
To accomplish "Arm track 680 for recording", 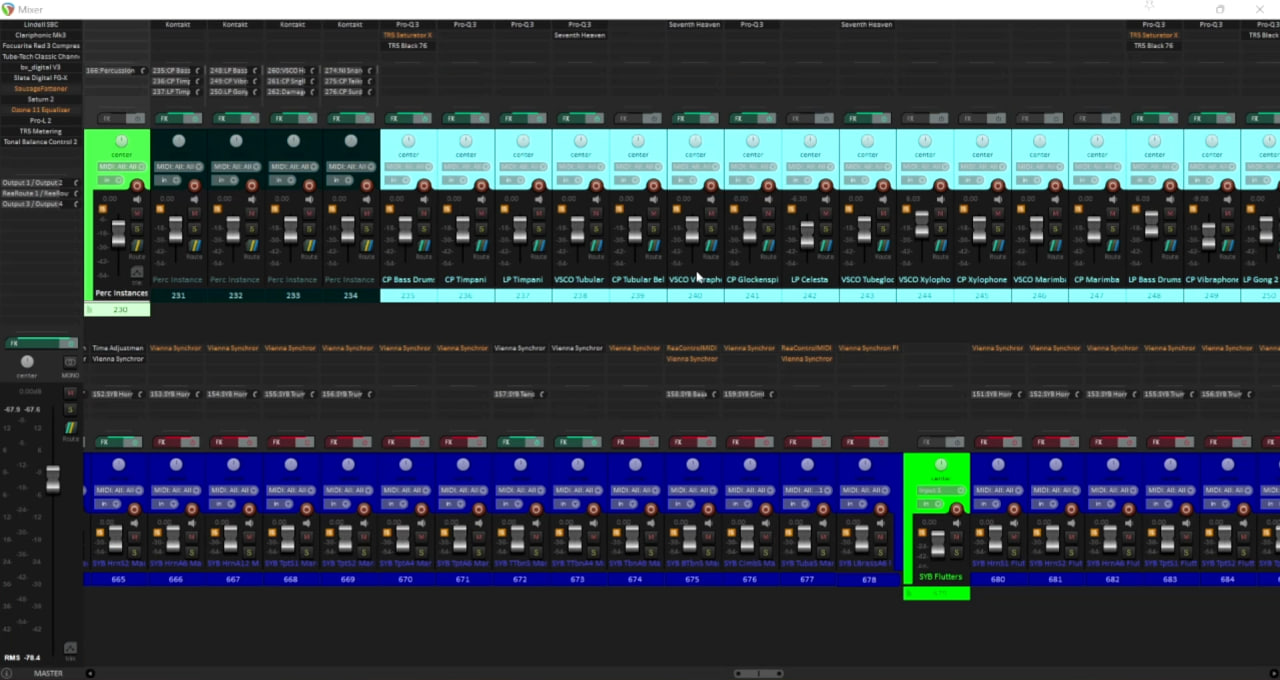I will [1014, 509].
